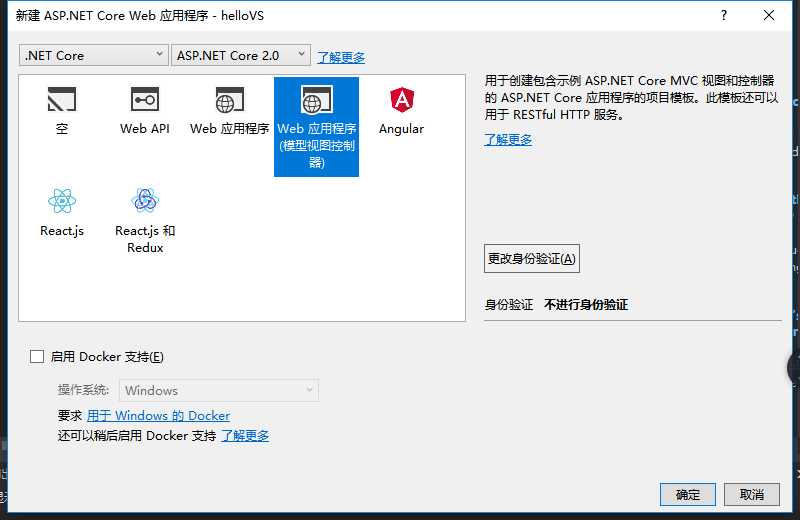Click 了解更多 link about enabling Docker later
This screenshot has width=800, height=520.
(x=245, y=436)
